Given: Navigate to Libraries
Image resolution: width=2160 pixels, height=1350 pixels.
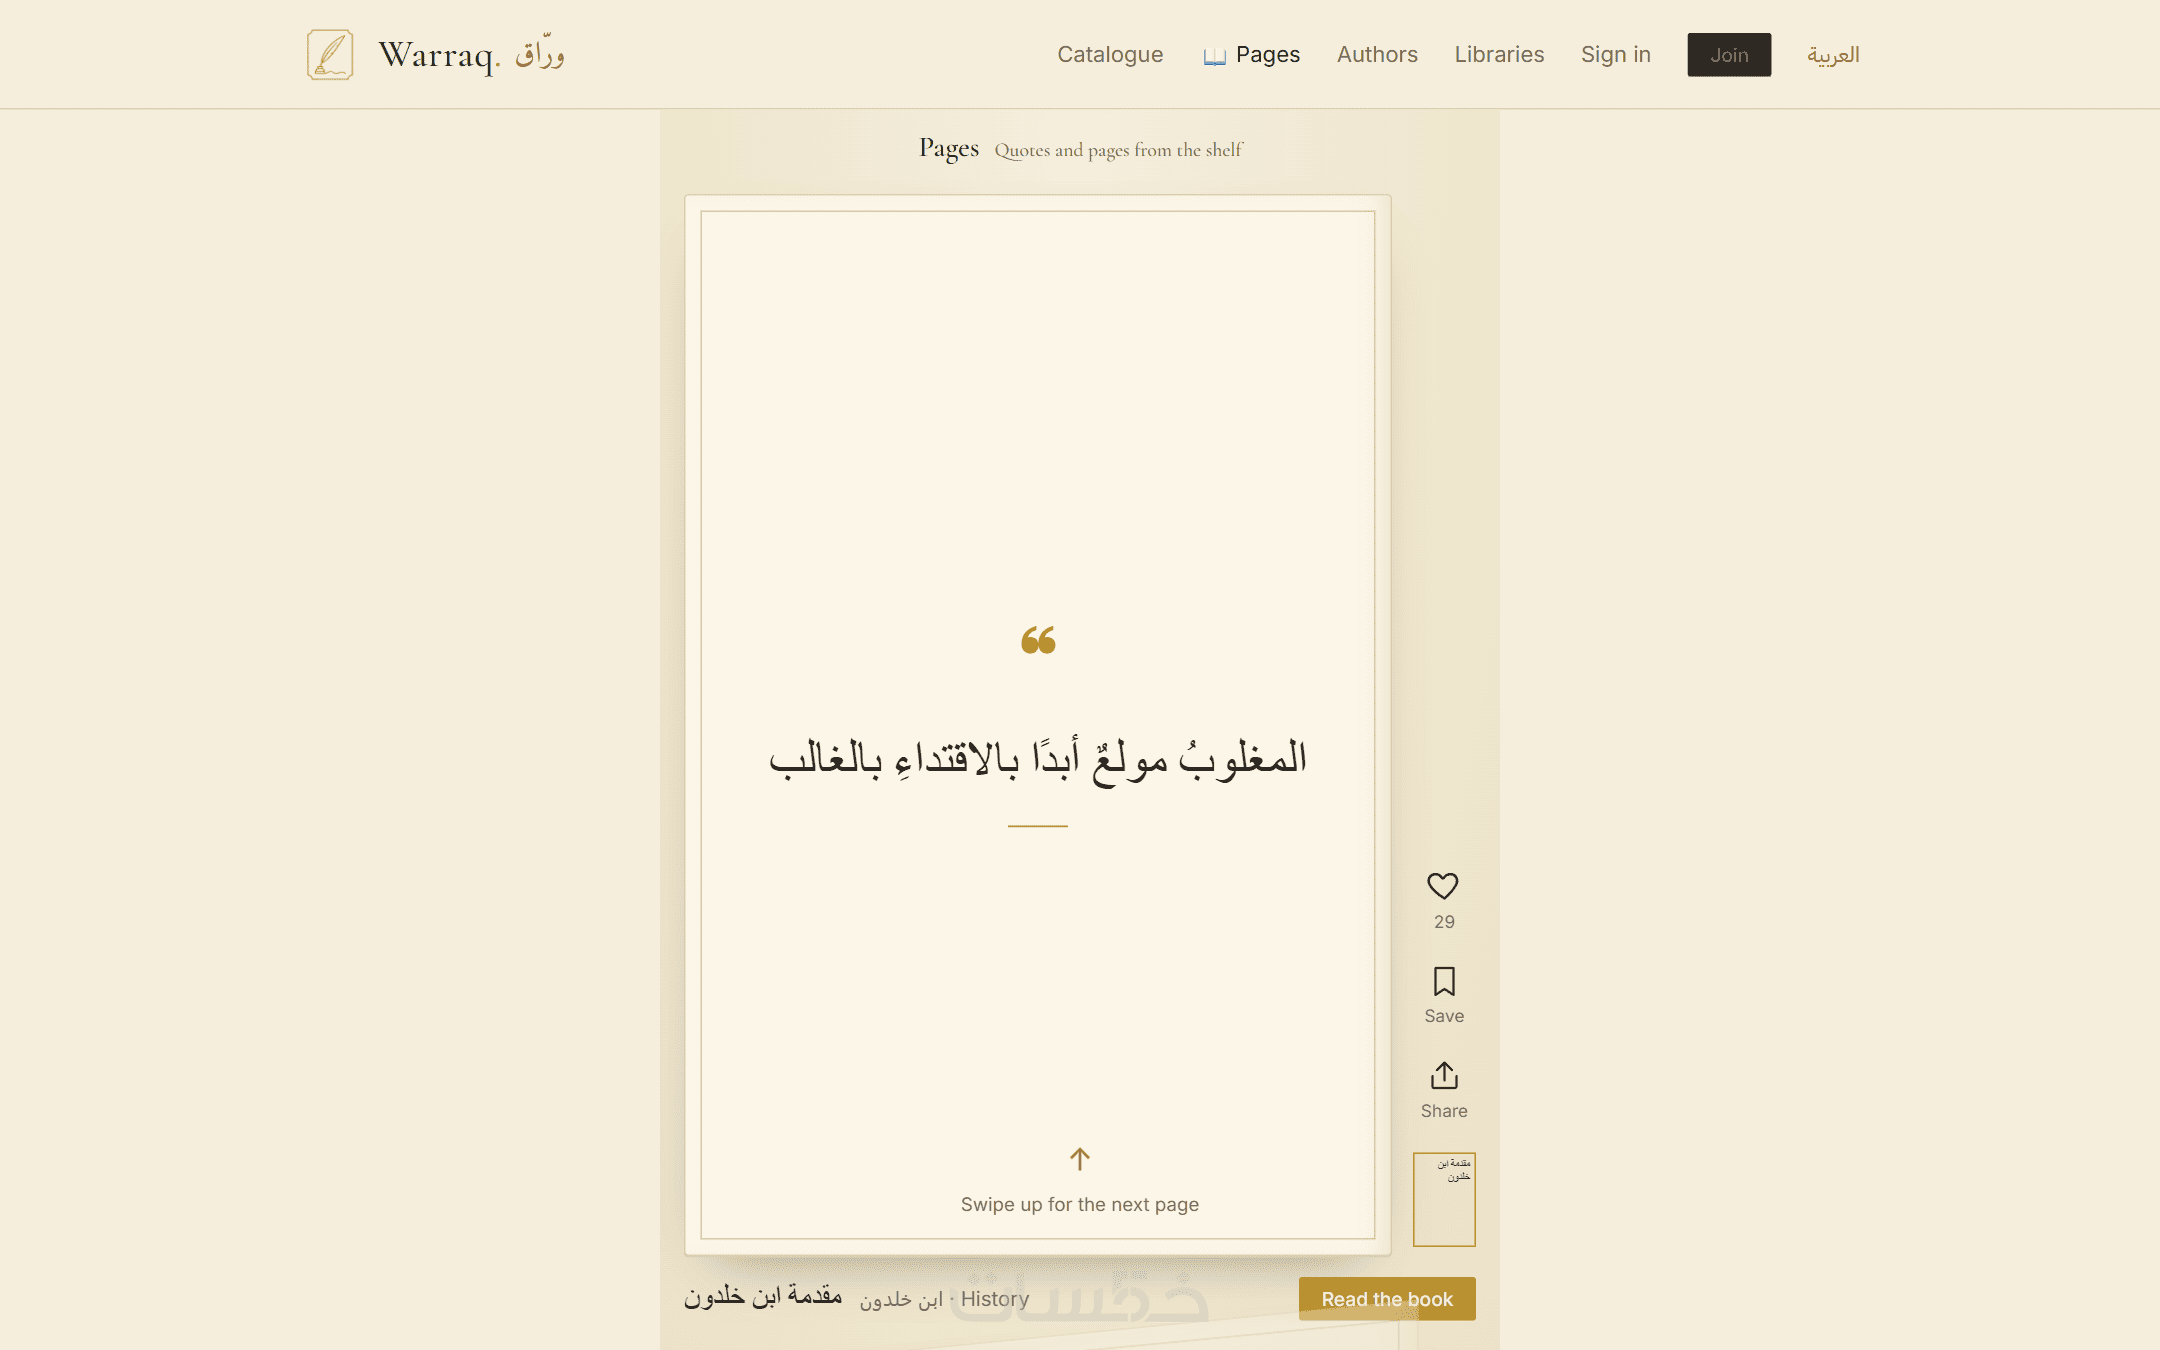Looking at the screenshot, I should click(x=1499, y=54).
